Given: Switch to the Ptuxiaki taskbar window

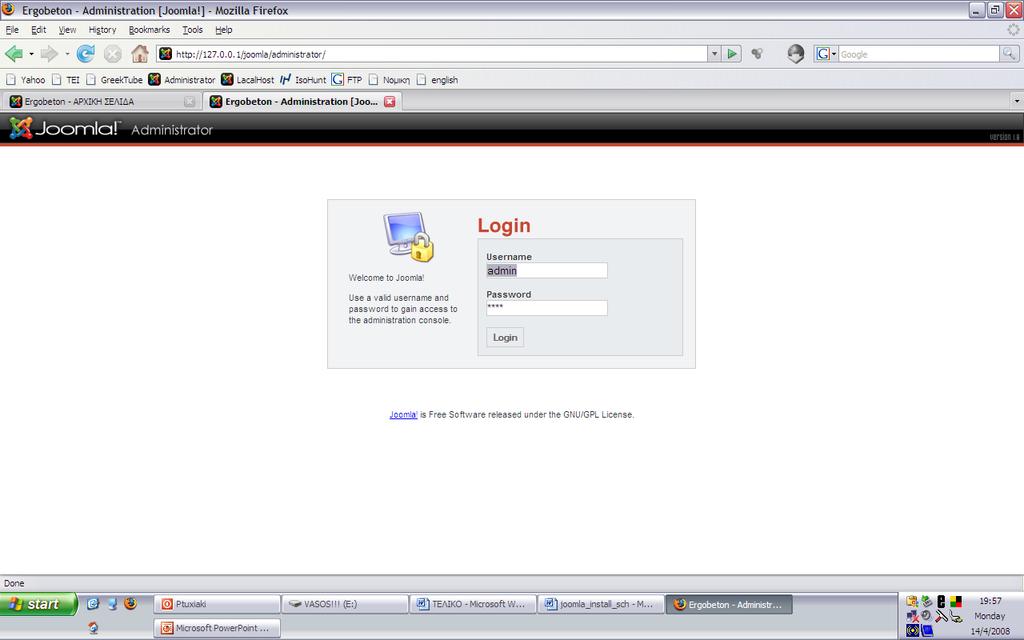Looking at the screenshot, I should click(x=217, y=604).
